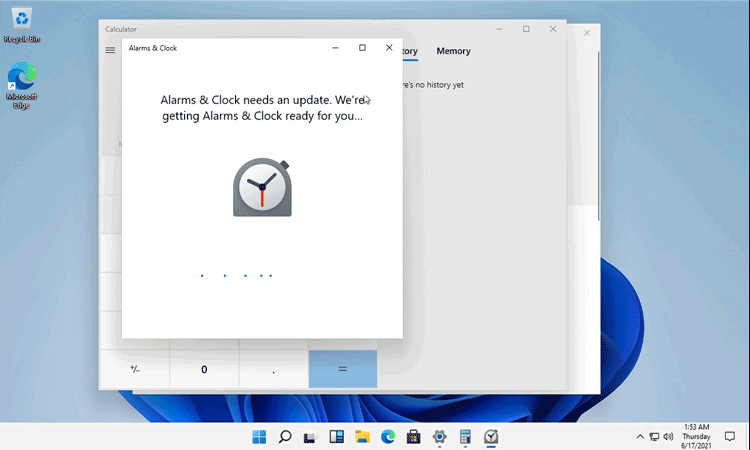The image size is (750, 450).
Task: Maximize the Alarms & Clock window
Action: click(x=362, y=48)
